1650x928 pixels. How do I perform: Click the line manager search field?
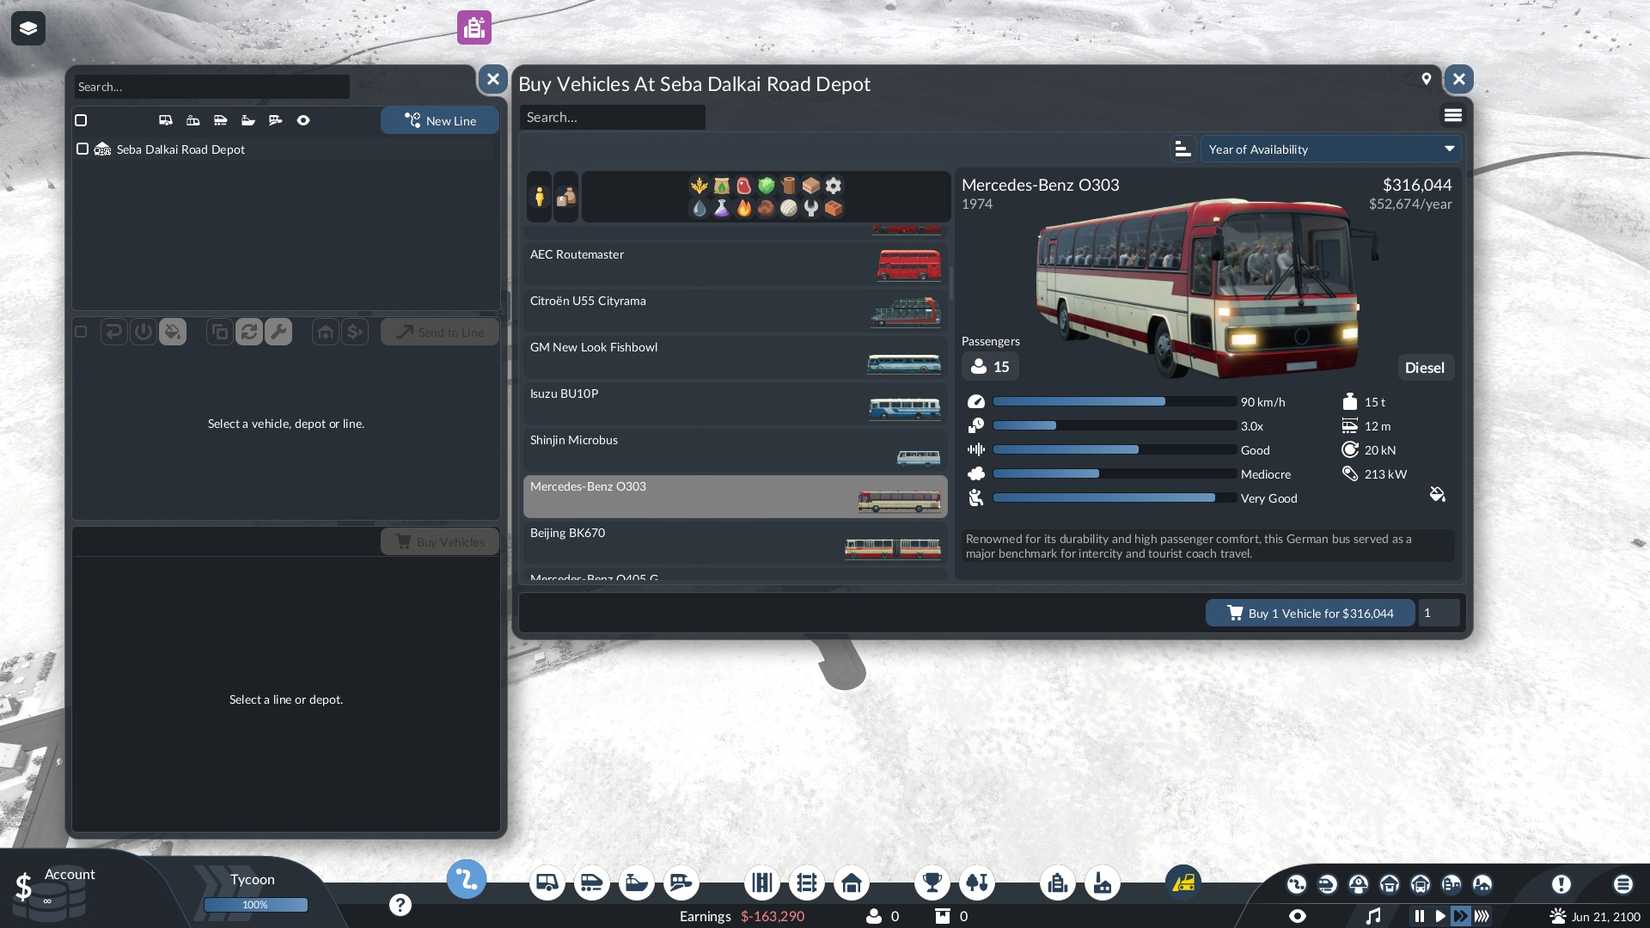(x=211, y=87)
